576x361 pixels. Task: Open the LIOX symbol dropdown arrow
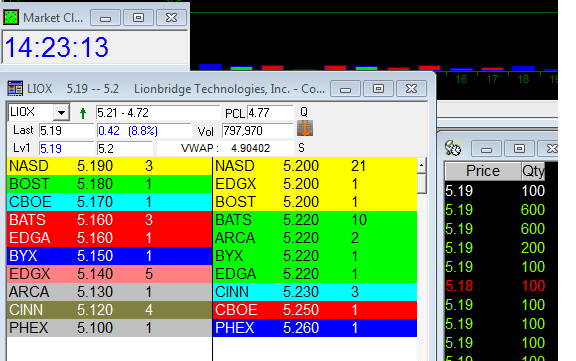click(x=61, y=112)
